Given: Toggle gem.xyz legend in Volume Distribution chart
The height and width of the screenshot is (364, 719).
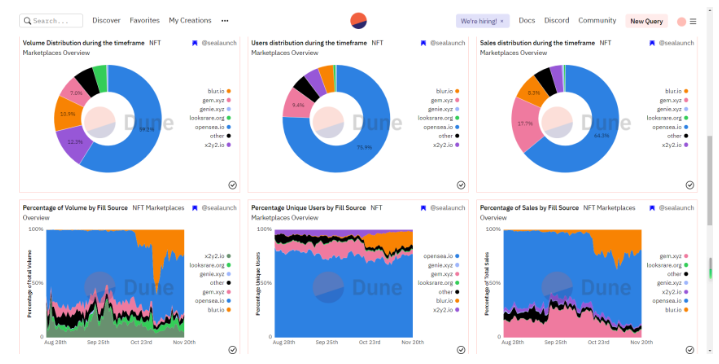Looking at the screenshot, I should [216, 100].
